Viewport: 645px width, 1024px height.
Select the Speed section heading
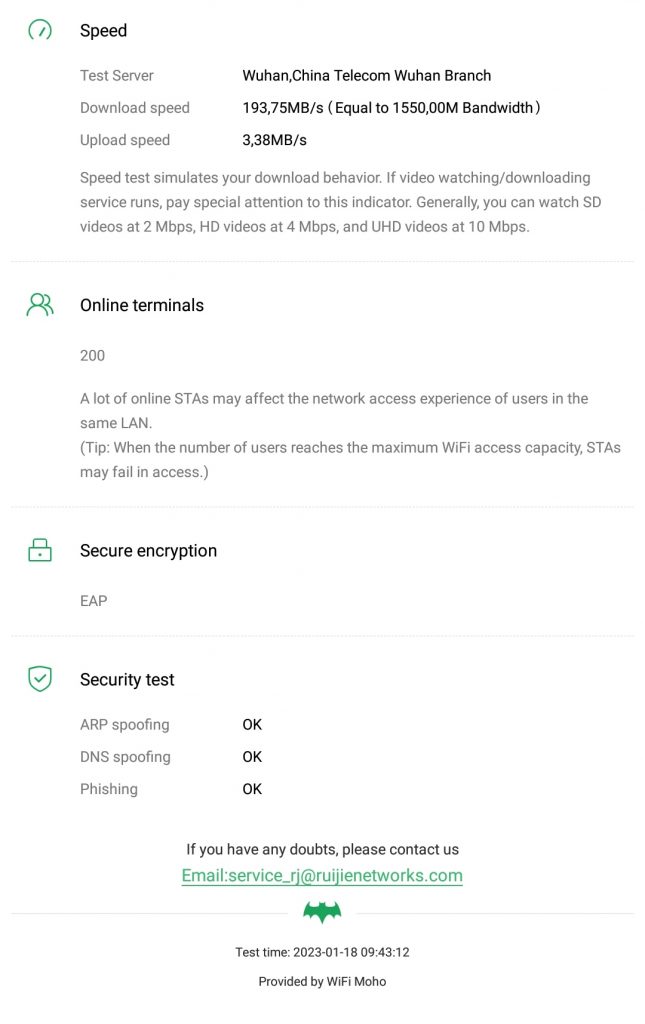point(103,31)
